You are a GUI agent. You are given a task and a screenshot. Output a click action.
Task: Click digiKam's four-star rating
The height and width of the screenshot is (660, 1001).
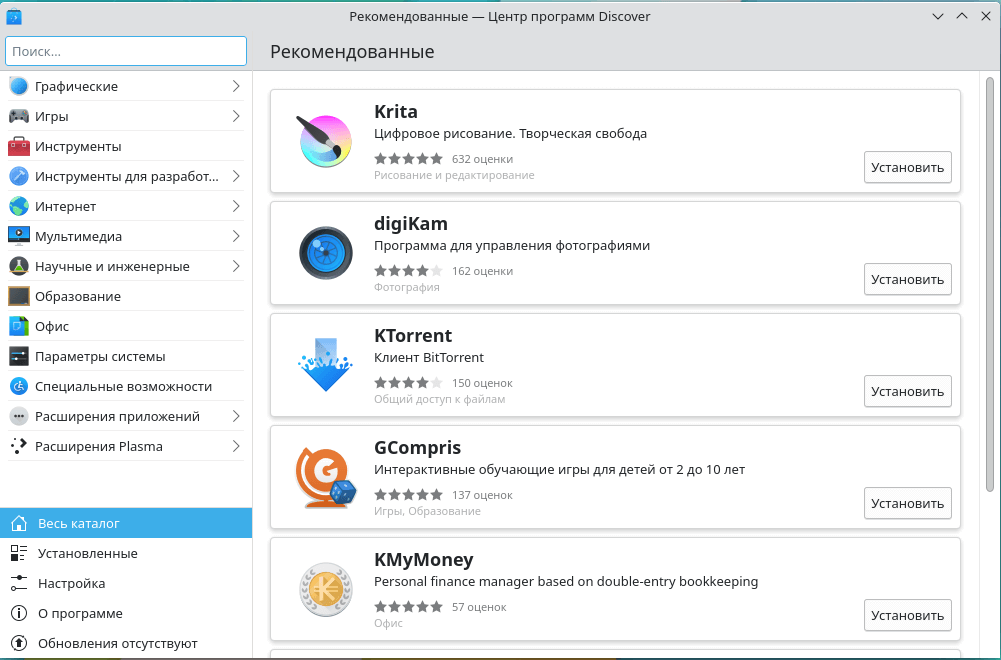click(x=408, y=271)
